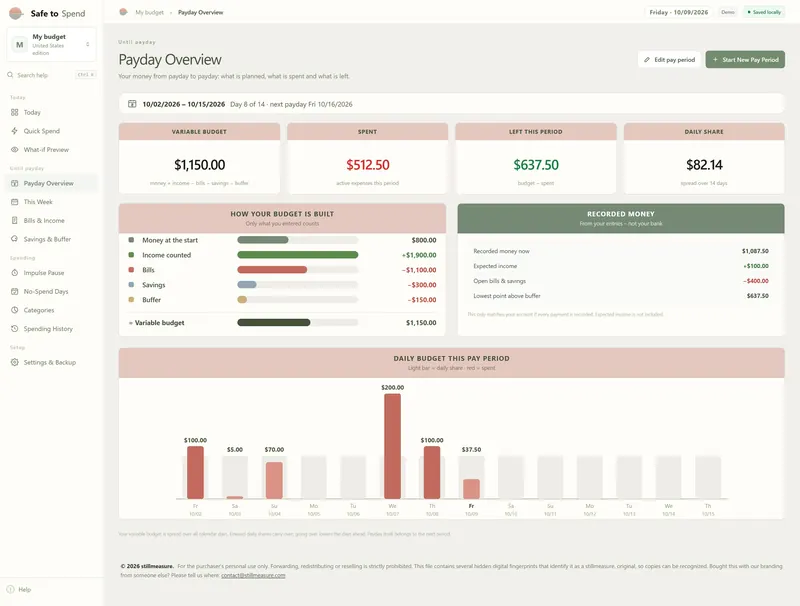Click the Payday Overview sidebar icon

14,183
